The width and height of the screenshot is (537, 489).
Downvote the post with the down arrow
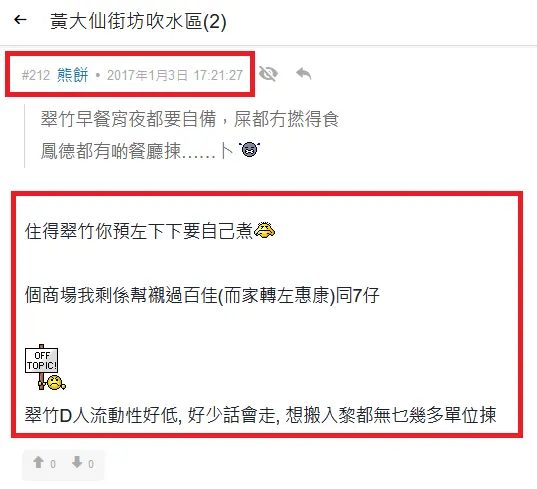pyautogui.click(x=77, y=462)
